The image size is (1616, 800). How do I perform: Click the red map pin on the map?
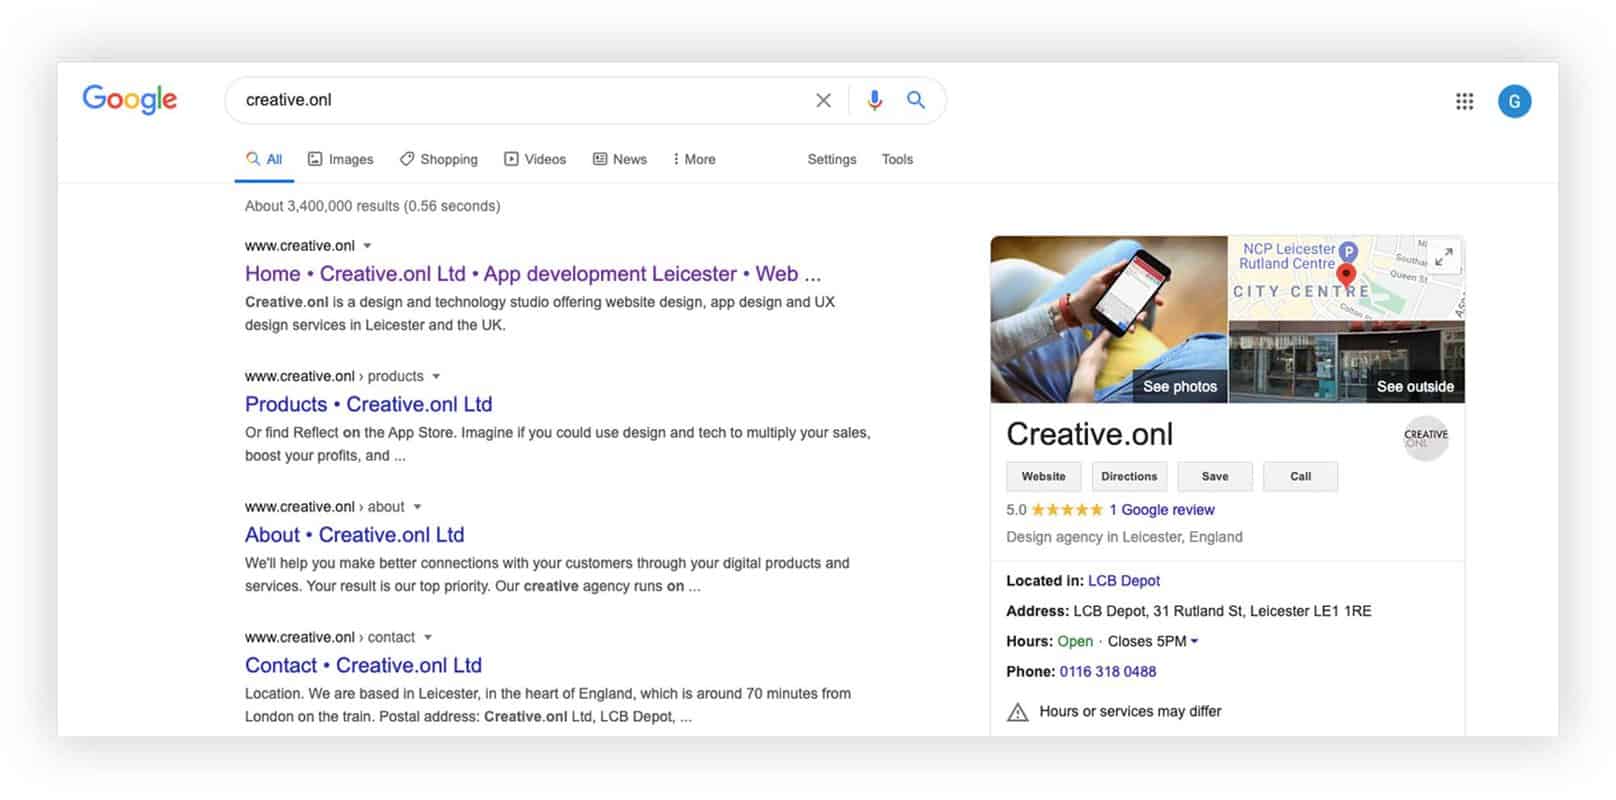pos(1346,275)
